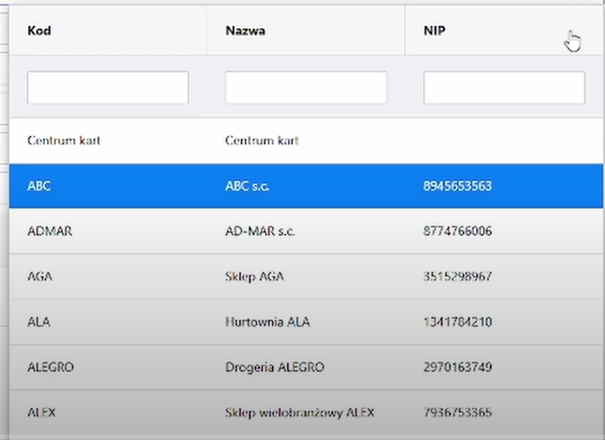The width and height of the screenshot is (605, 440).
Task: Click NIP value 8945653563
Action: (458, 186)
